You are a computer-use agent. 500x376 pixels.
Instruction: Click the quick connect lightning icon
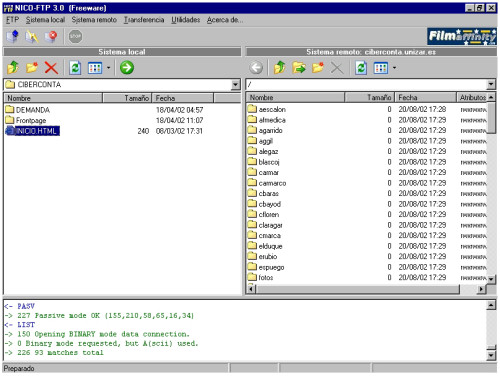click(32, 36)
